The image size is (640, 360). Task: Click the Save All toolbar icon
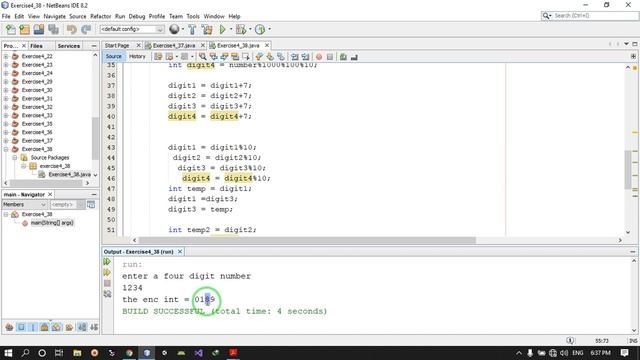coord(53,29)
